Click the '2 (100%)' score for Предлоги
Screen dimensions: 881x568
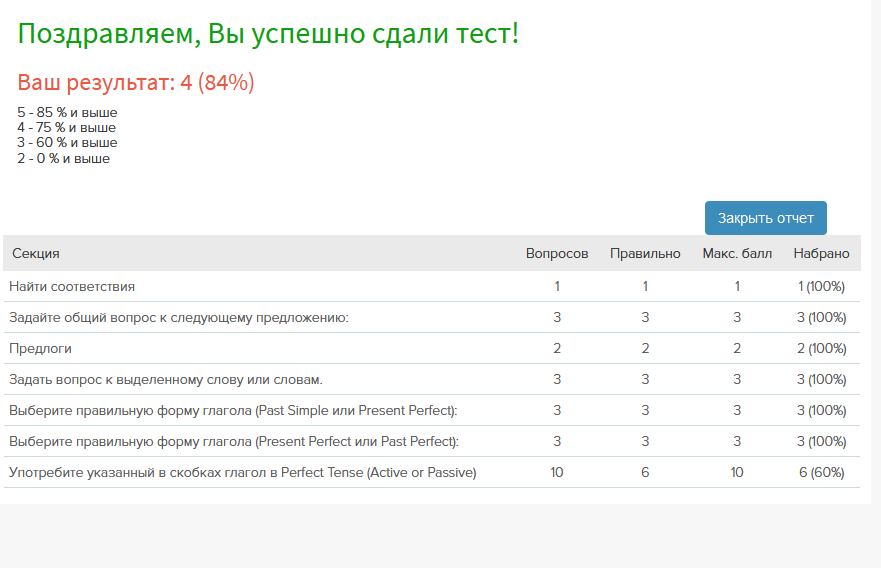[x=821, y=348]
